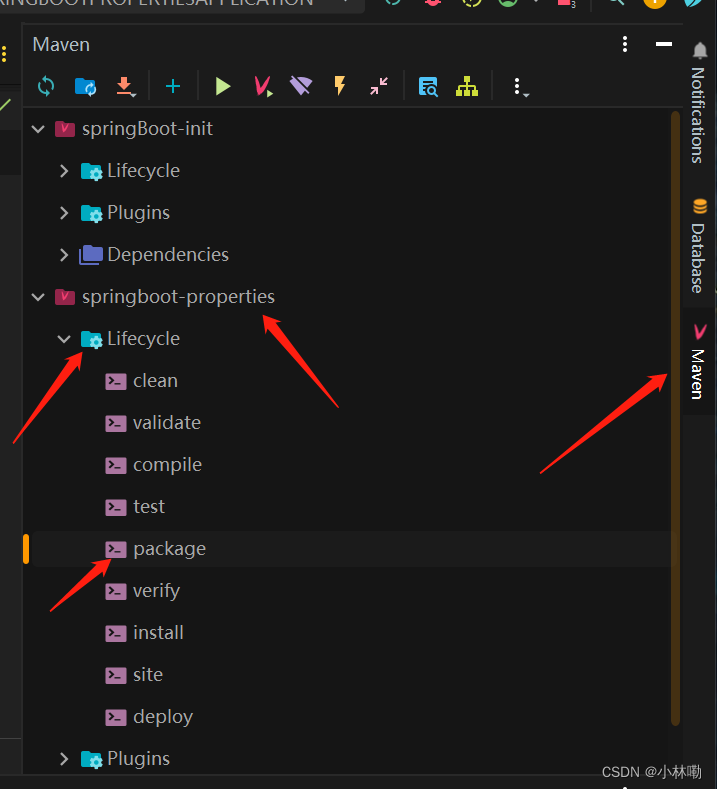Expand Dependencies under springBoot-init
Image resolution: width=717 pixels, height=789 pixels.
coord(64,255)
